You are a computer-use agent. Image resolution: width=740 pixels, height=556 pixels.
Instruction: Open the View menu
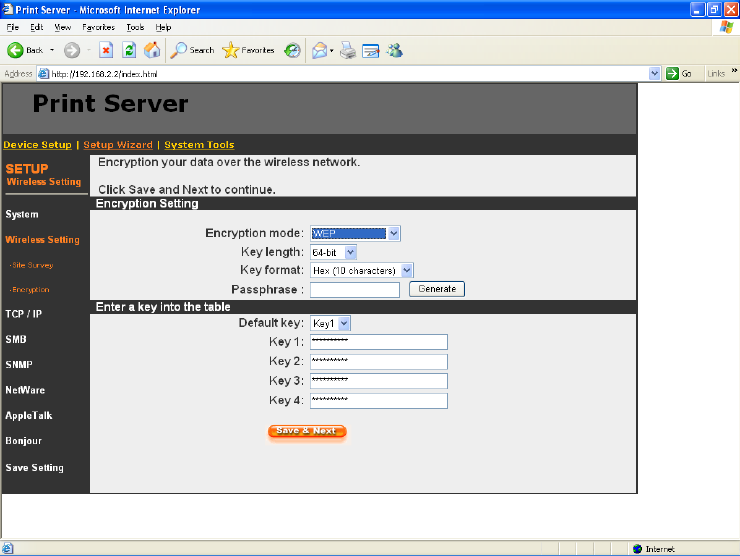click(x=63, y=27)
